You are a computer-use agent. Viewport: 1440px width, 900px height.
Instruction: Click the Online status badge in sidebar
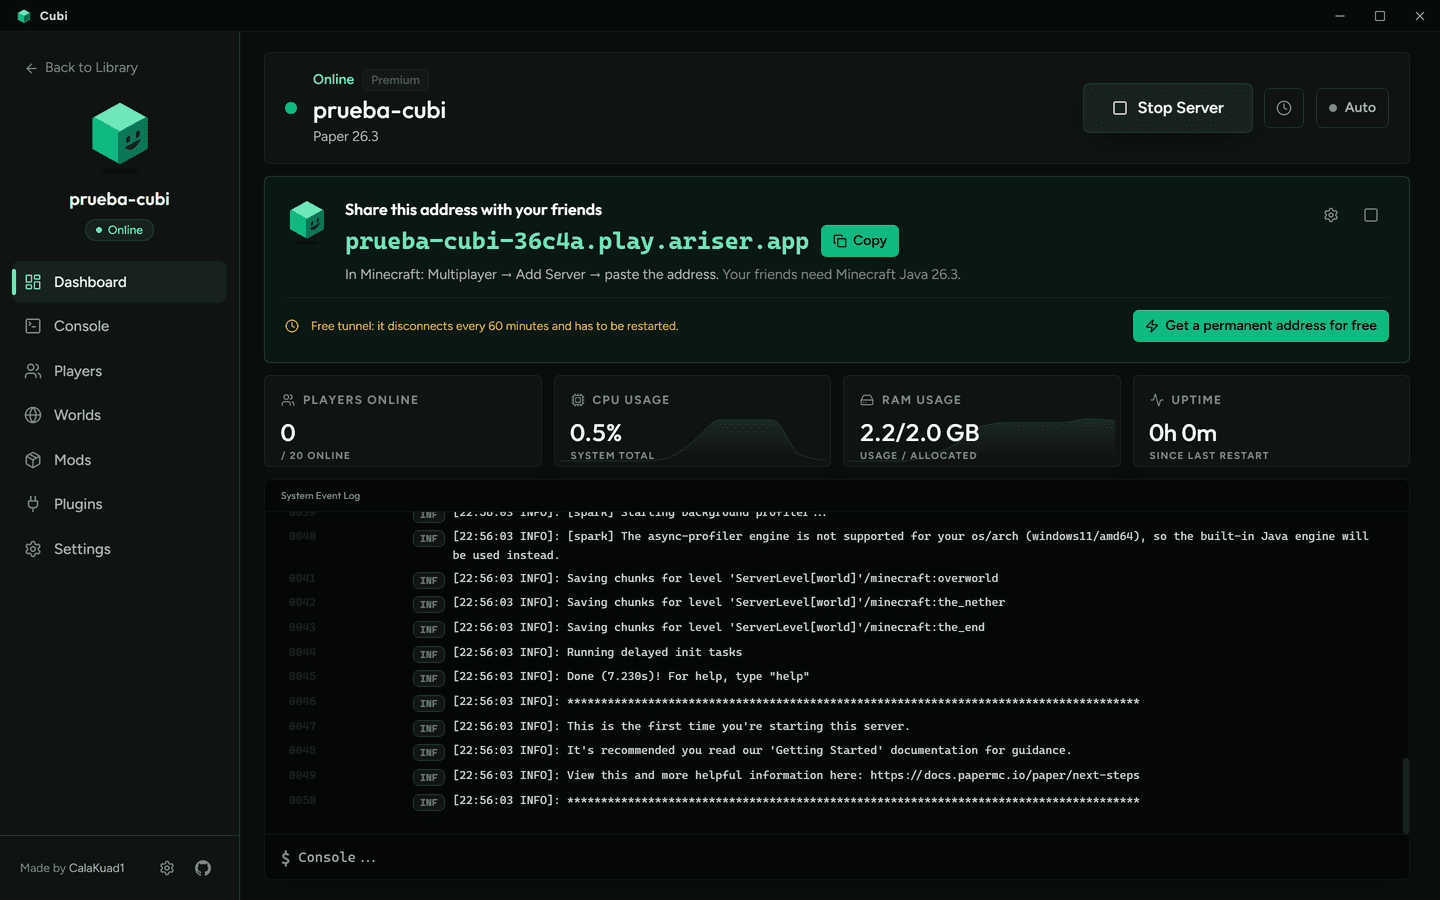point(119,230)
